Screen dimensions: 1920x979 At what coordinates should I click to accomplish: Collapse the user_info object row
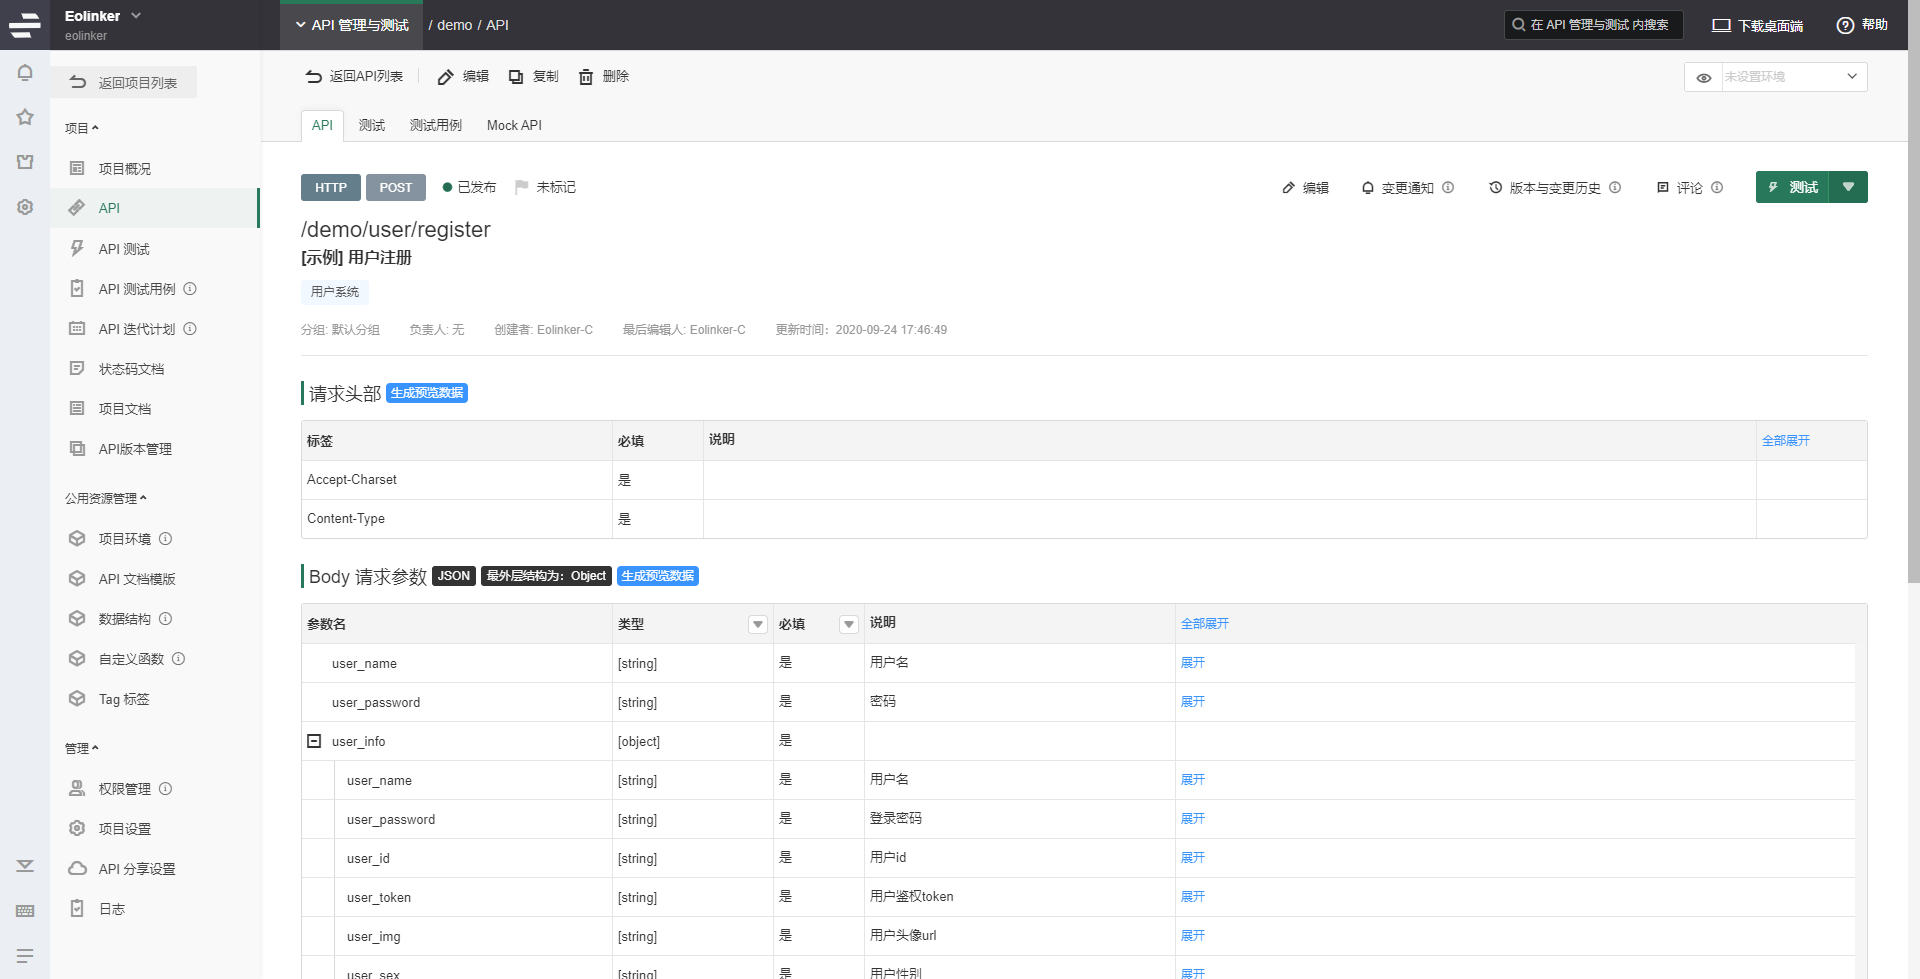(314, 741)
